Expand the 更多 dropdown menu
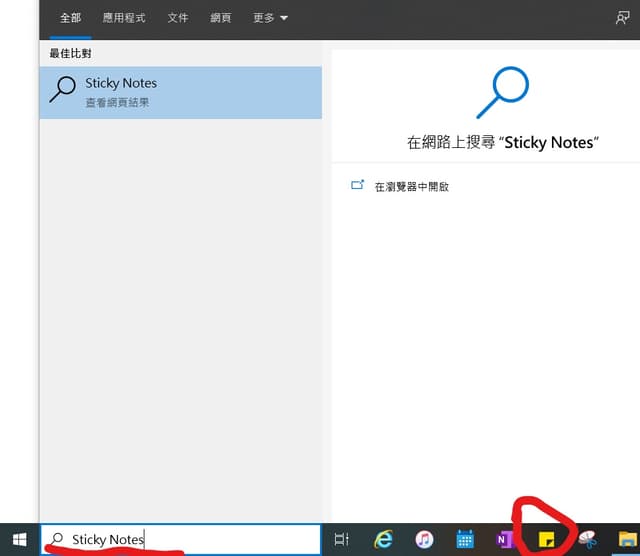The width and height of the screenshot is (640, 556). point(270,18)
